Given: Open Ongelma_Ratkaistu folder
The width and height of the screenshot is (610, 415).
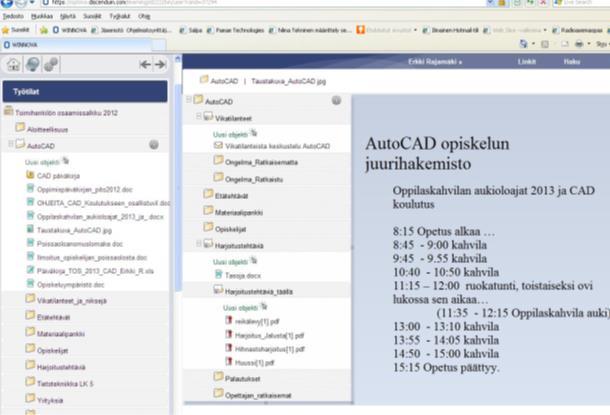Looking at the screenshot, I should (x=254, y=180).
